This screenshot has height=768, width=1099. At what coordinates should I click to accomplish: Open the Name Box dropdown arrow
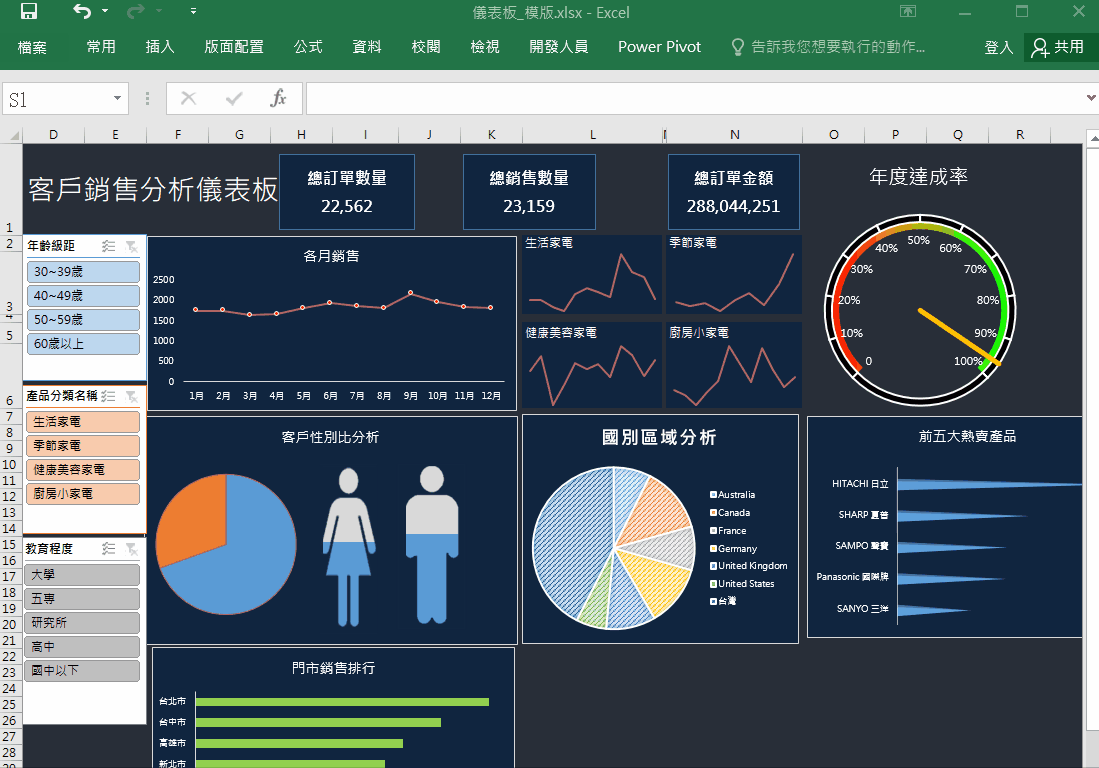pyautogui.click(x=117, y=99)
